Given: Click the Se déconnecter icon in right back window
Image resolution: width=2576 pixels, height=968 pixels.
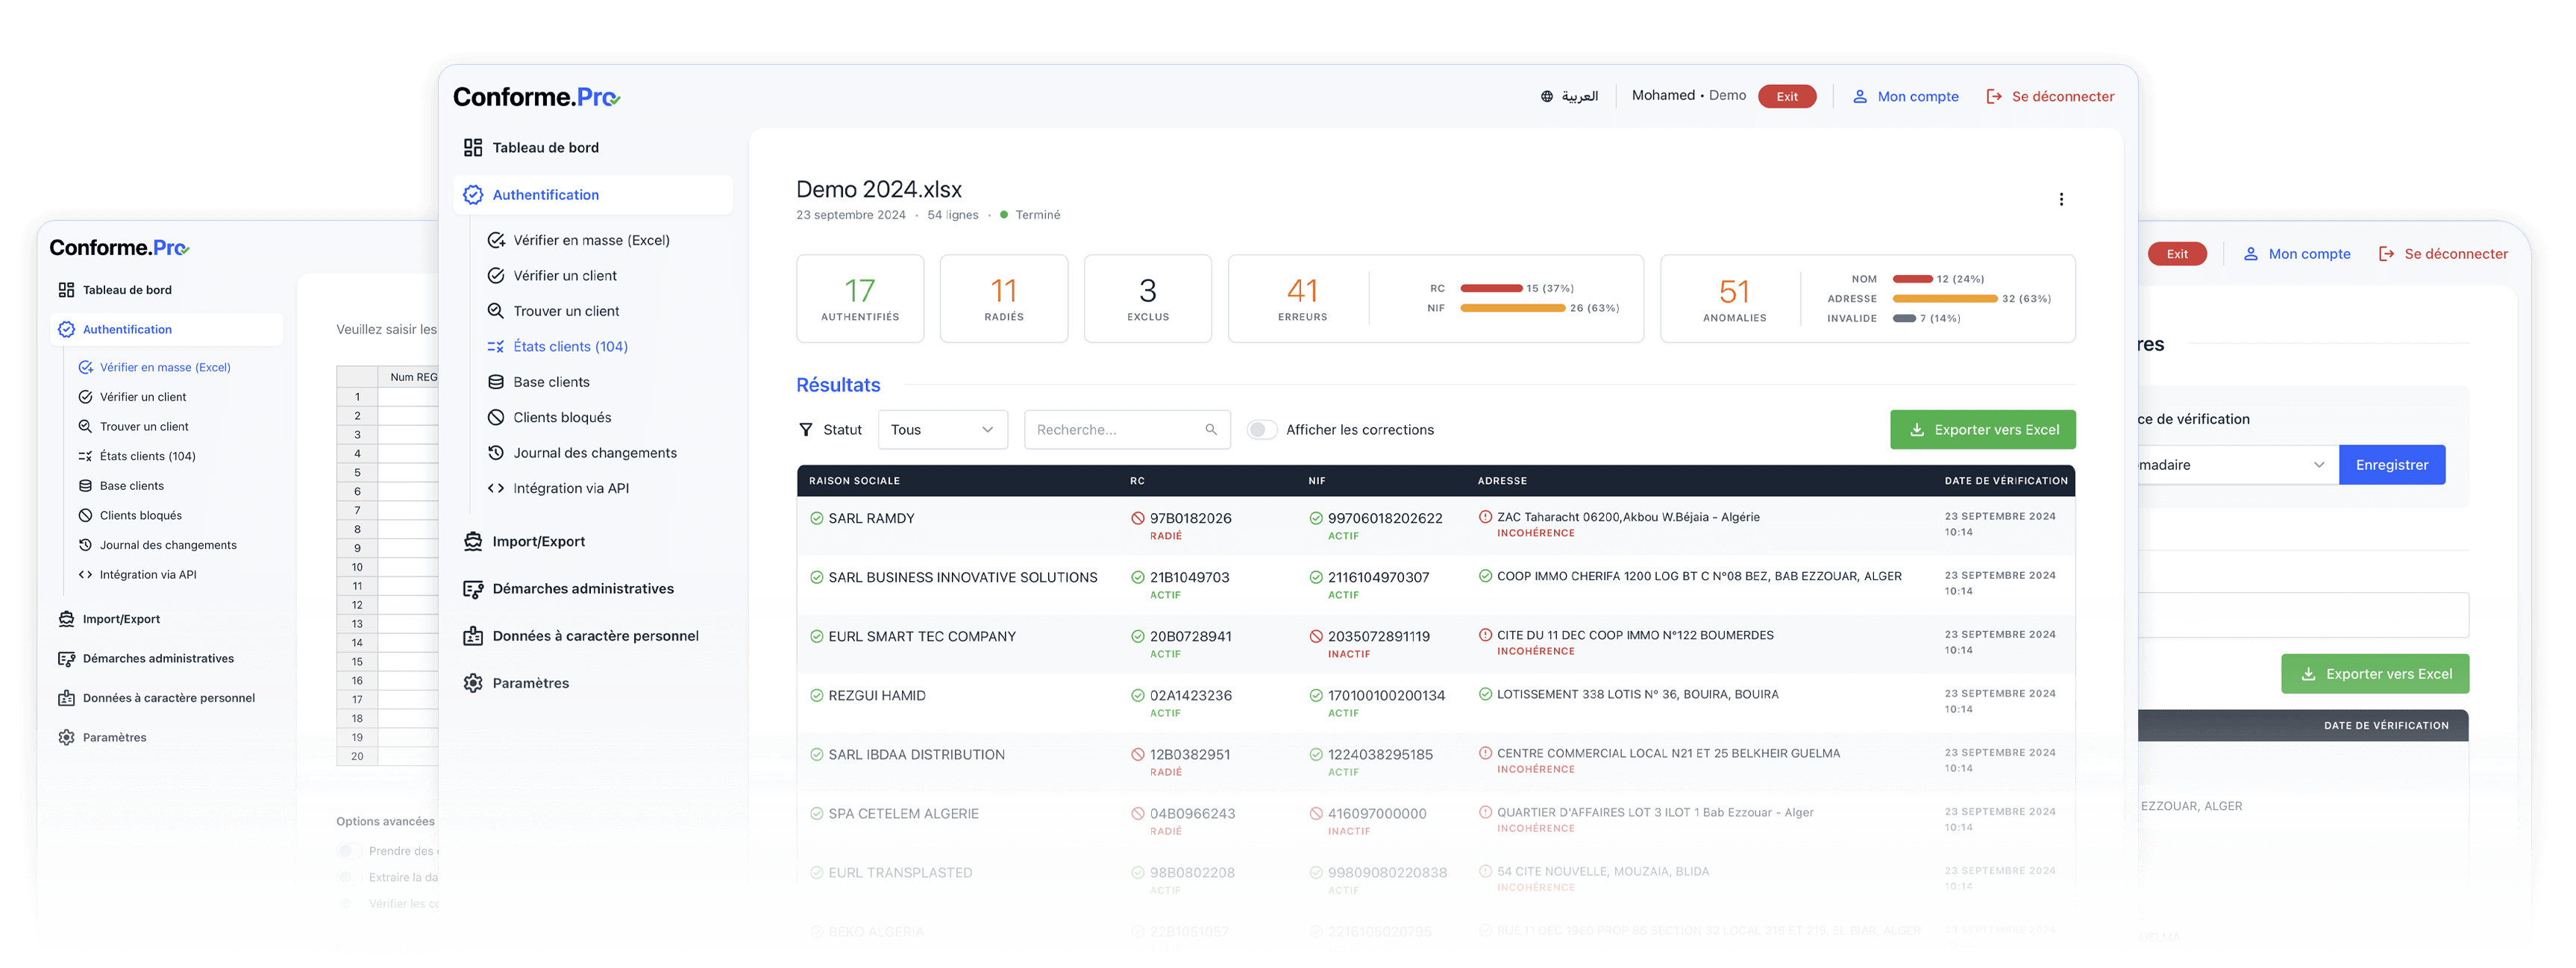Looking at the screenshot, I should pos(2387,254).
